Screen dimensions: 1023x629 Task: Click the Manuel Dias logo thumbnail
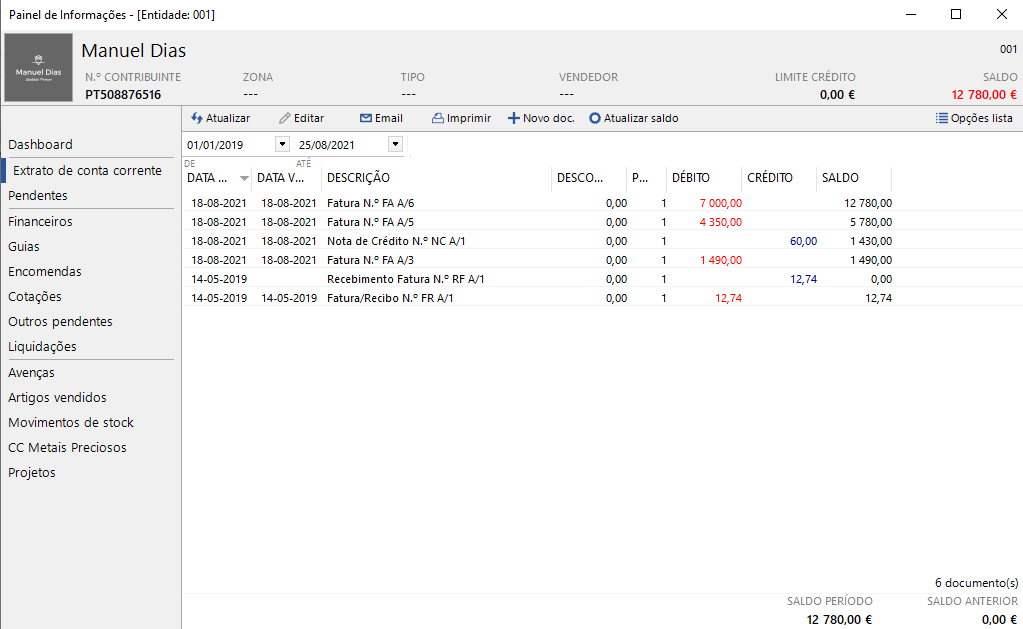click(39, 68)
